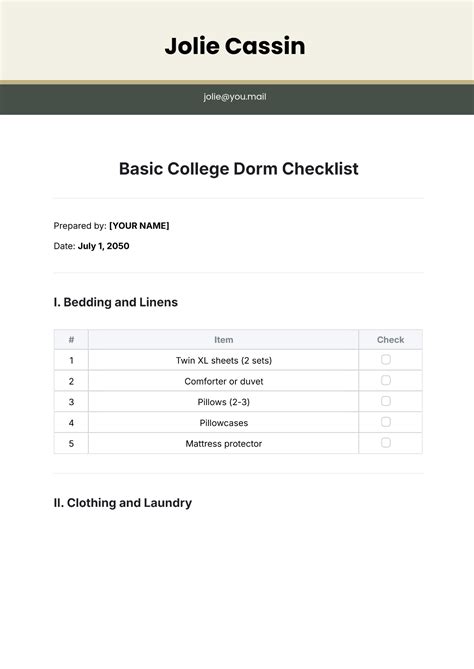Select the Jolie Cassin header name
474x669 pixels.
pos(235,46)
